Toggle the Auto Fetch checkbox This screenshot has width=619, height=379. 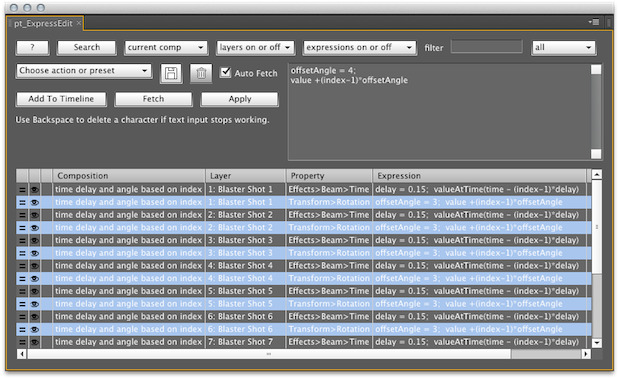coord(225,72)
